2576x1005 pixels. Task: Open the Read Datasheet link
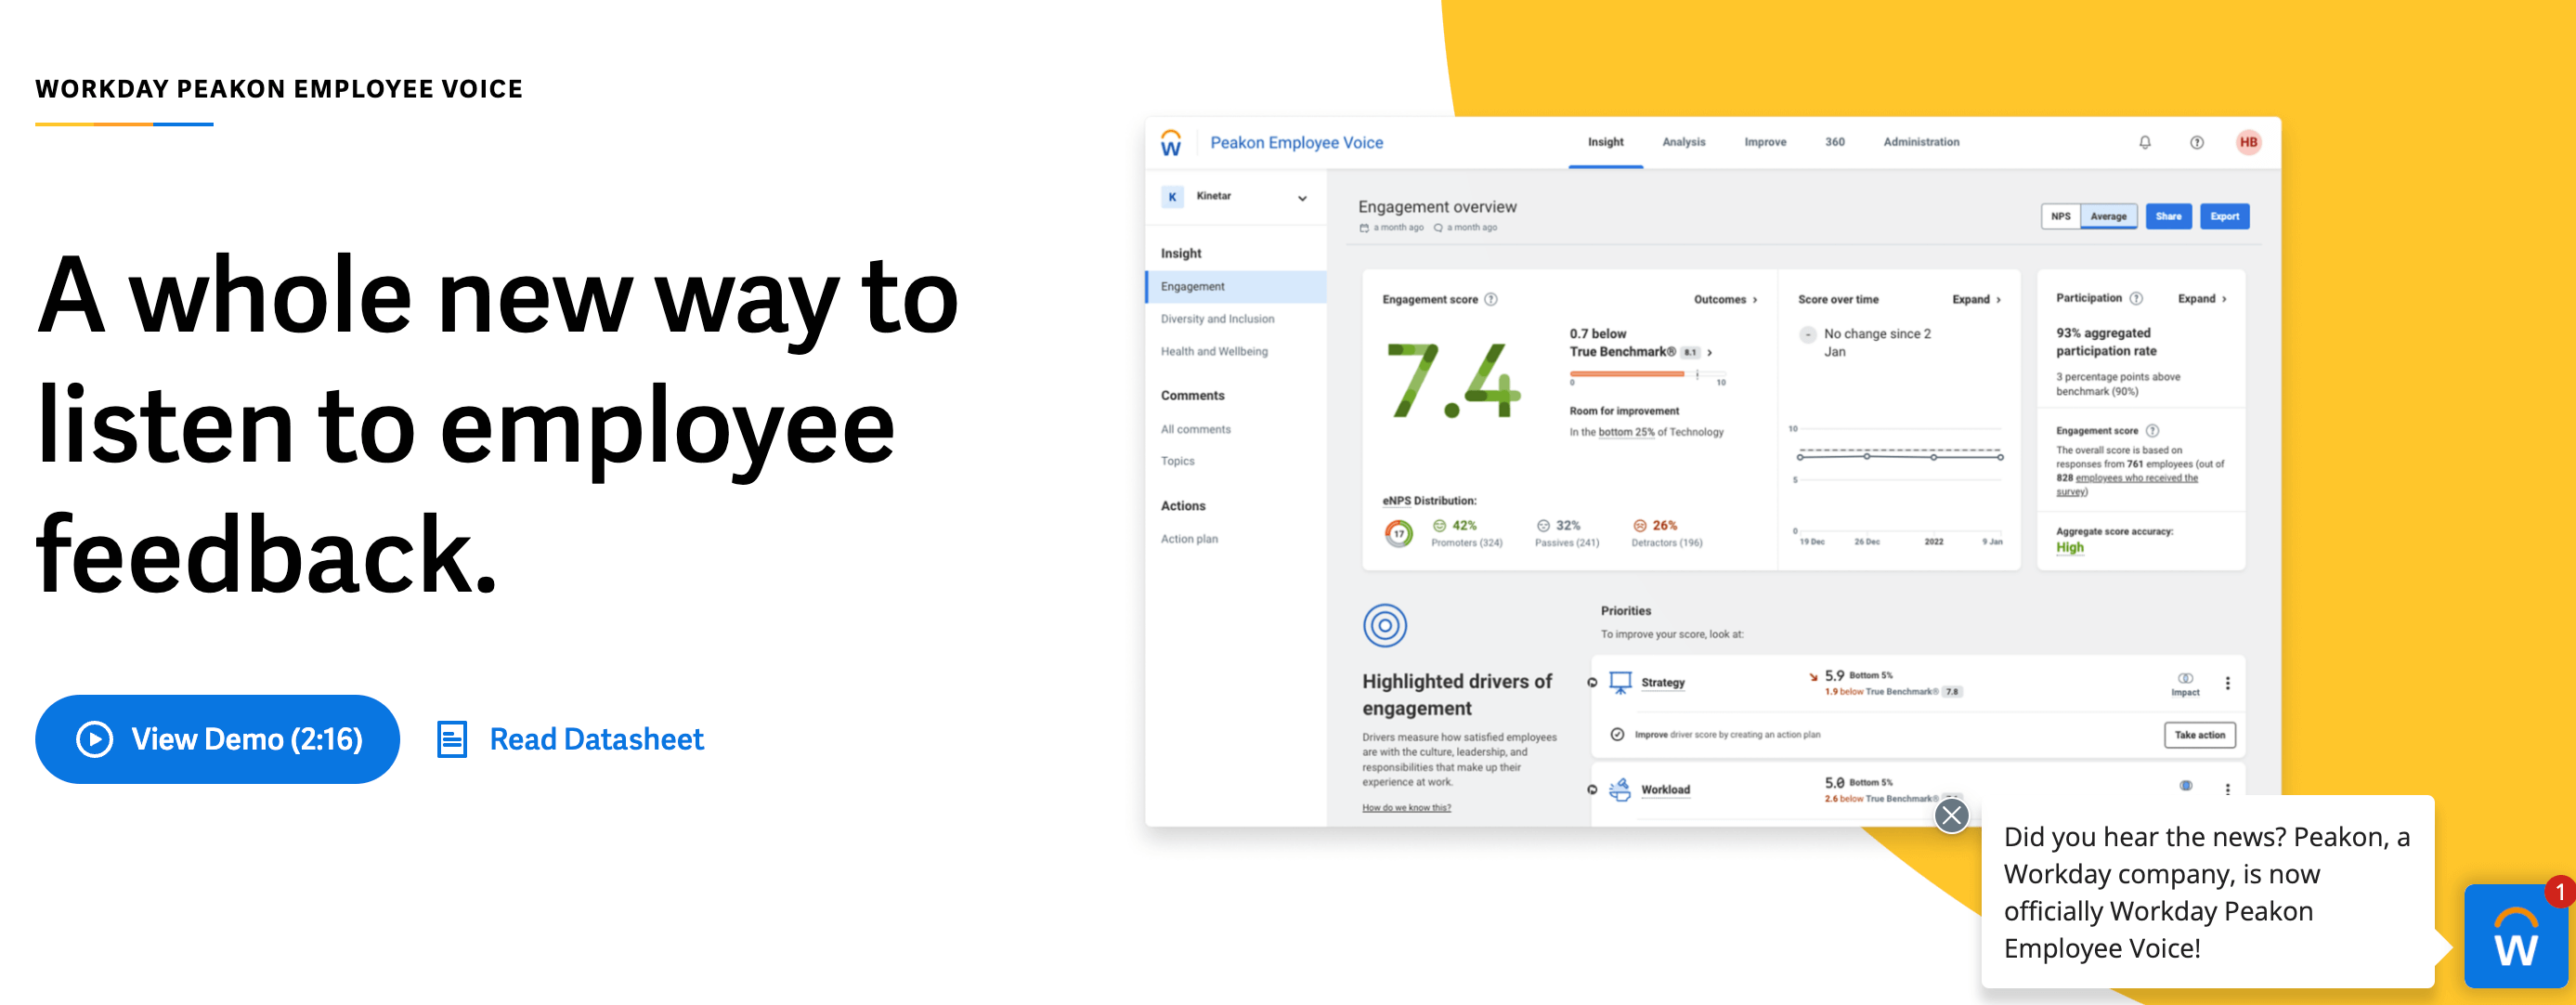pyautogui.click(x=596, y=739)
